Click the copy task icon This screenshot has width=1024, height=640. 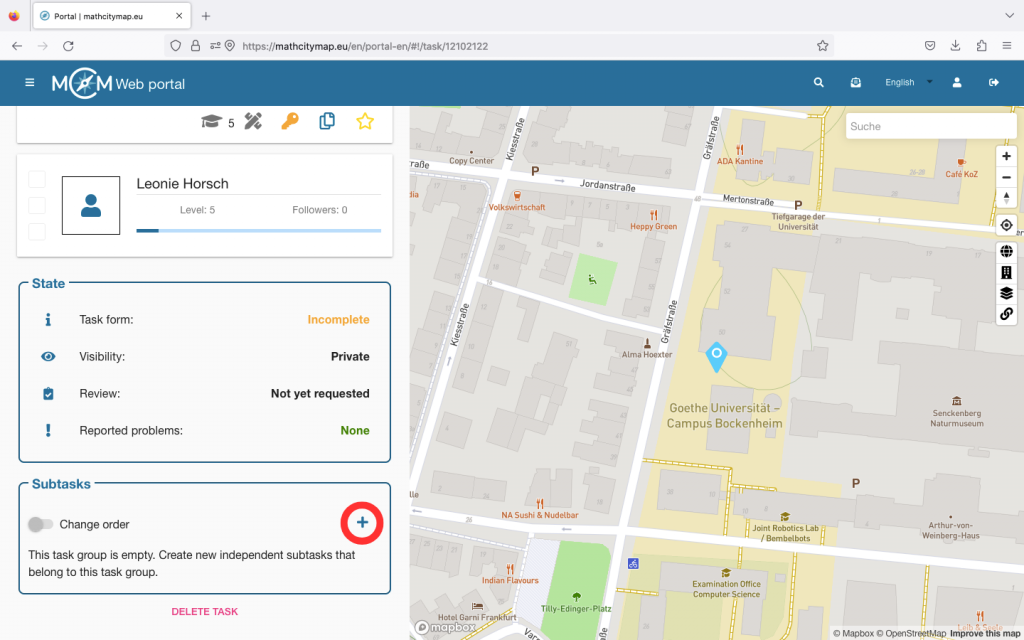click(327, 121)
